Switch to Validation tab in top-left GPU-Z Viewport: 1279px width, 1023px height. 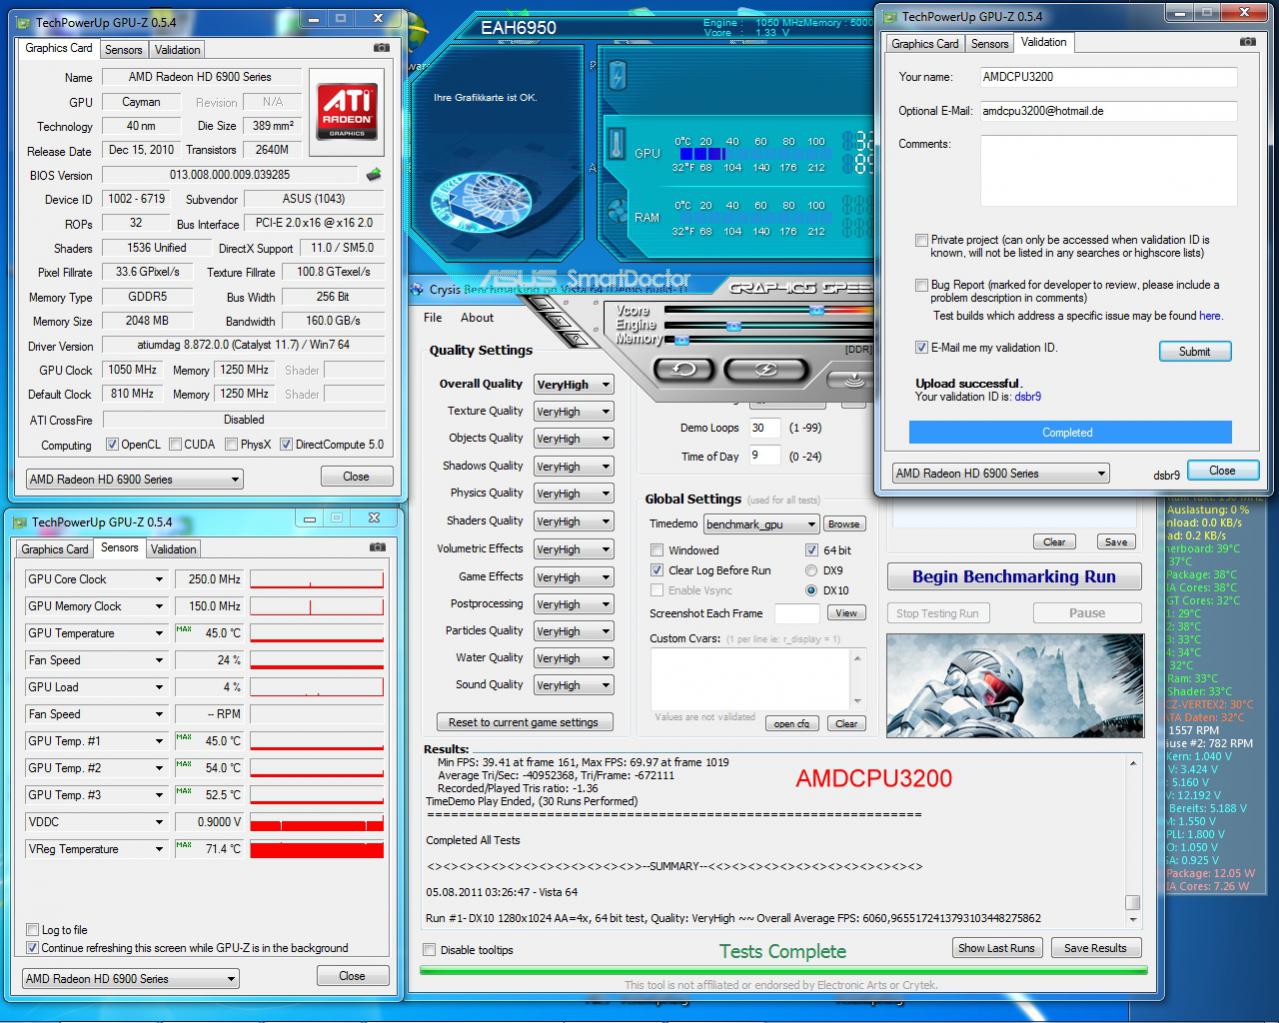177,49
